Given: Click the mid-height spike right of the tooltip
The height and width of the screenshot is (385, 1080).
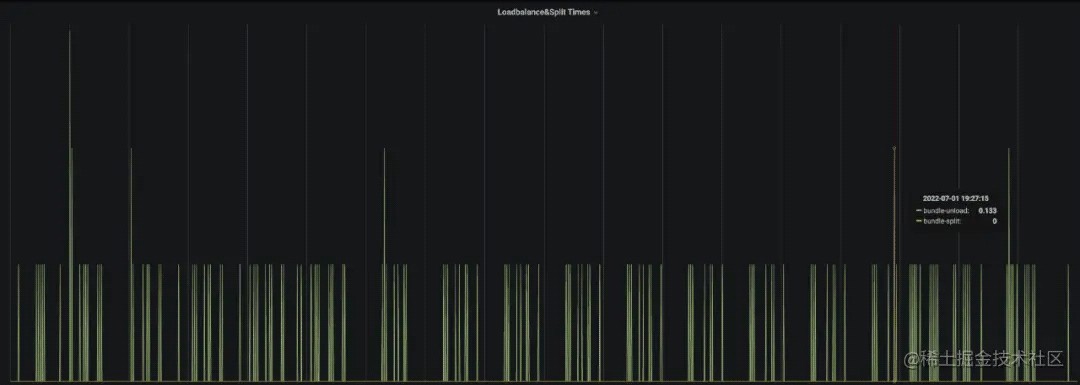Looking at the screenshot, I should tap(1009, 264).
